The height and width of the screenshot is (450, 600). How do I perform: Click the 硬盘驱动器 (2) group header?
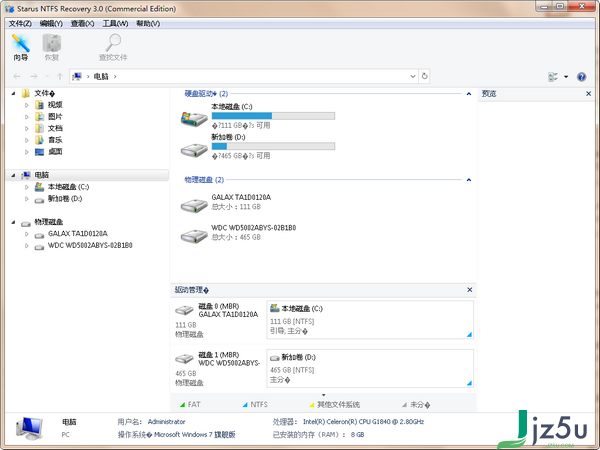tap(206, 93)
